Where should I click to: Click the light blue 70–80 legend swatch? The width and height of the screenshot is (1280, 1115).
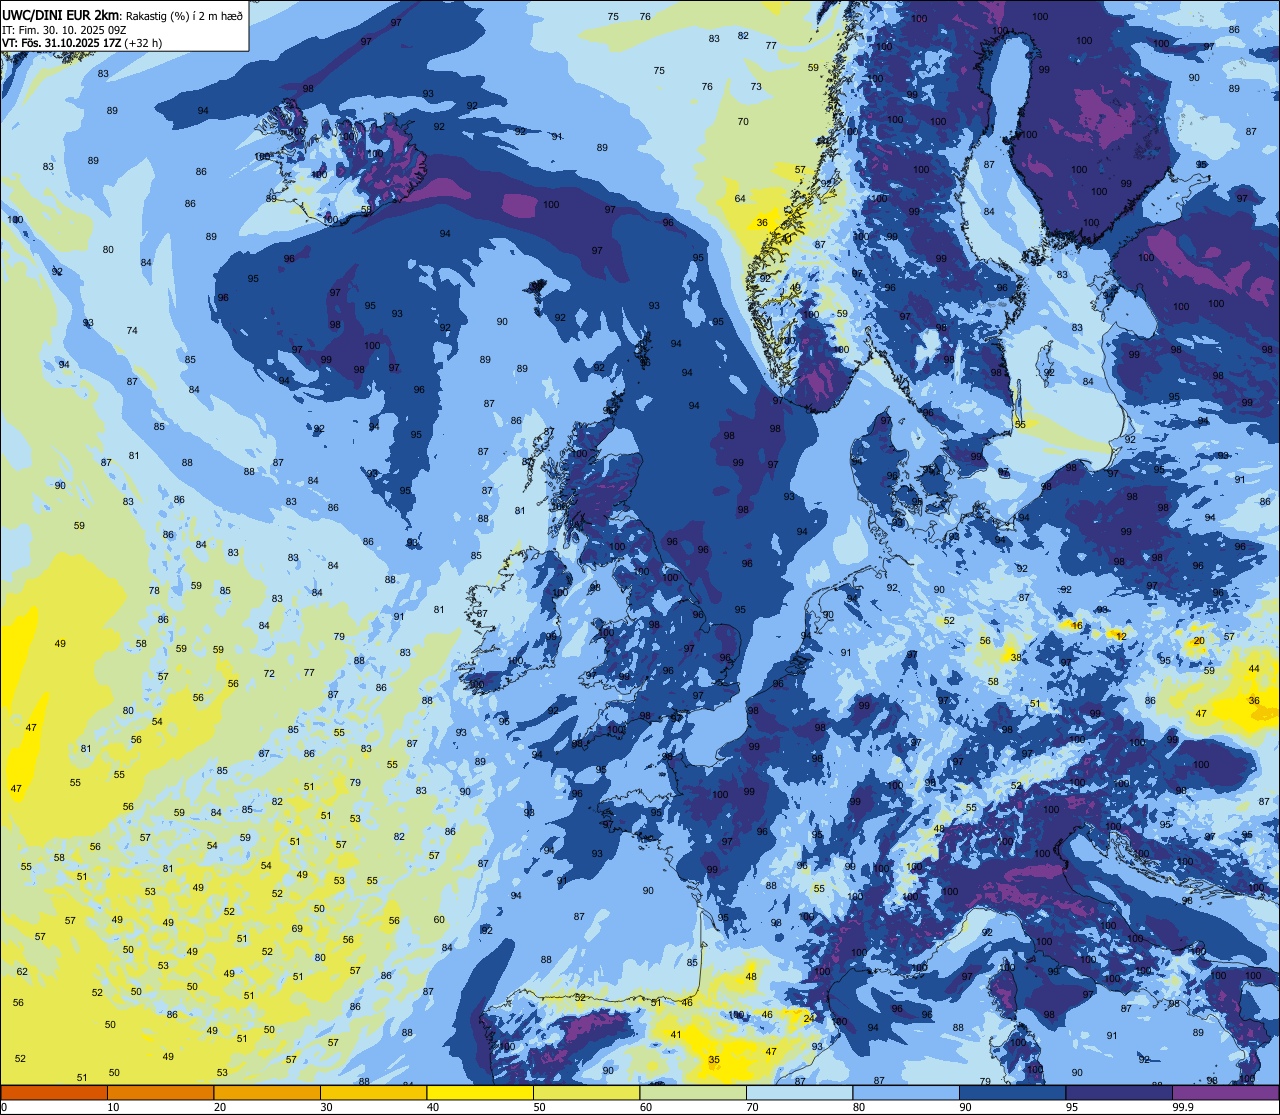click(x=799, y=1092)
